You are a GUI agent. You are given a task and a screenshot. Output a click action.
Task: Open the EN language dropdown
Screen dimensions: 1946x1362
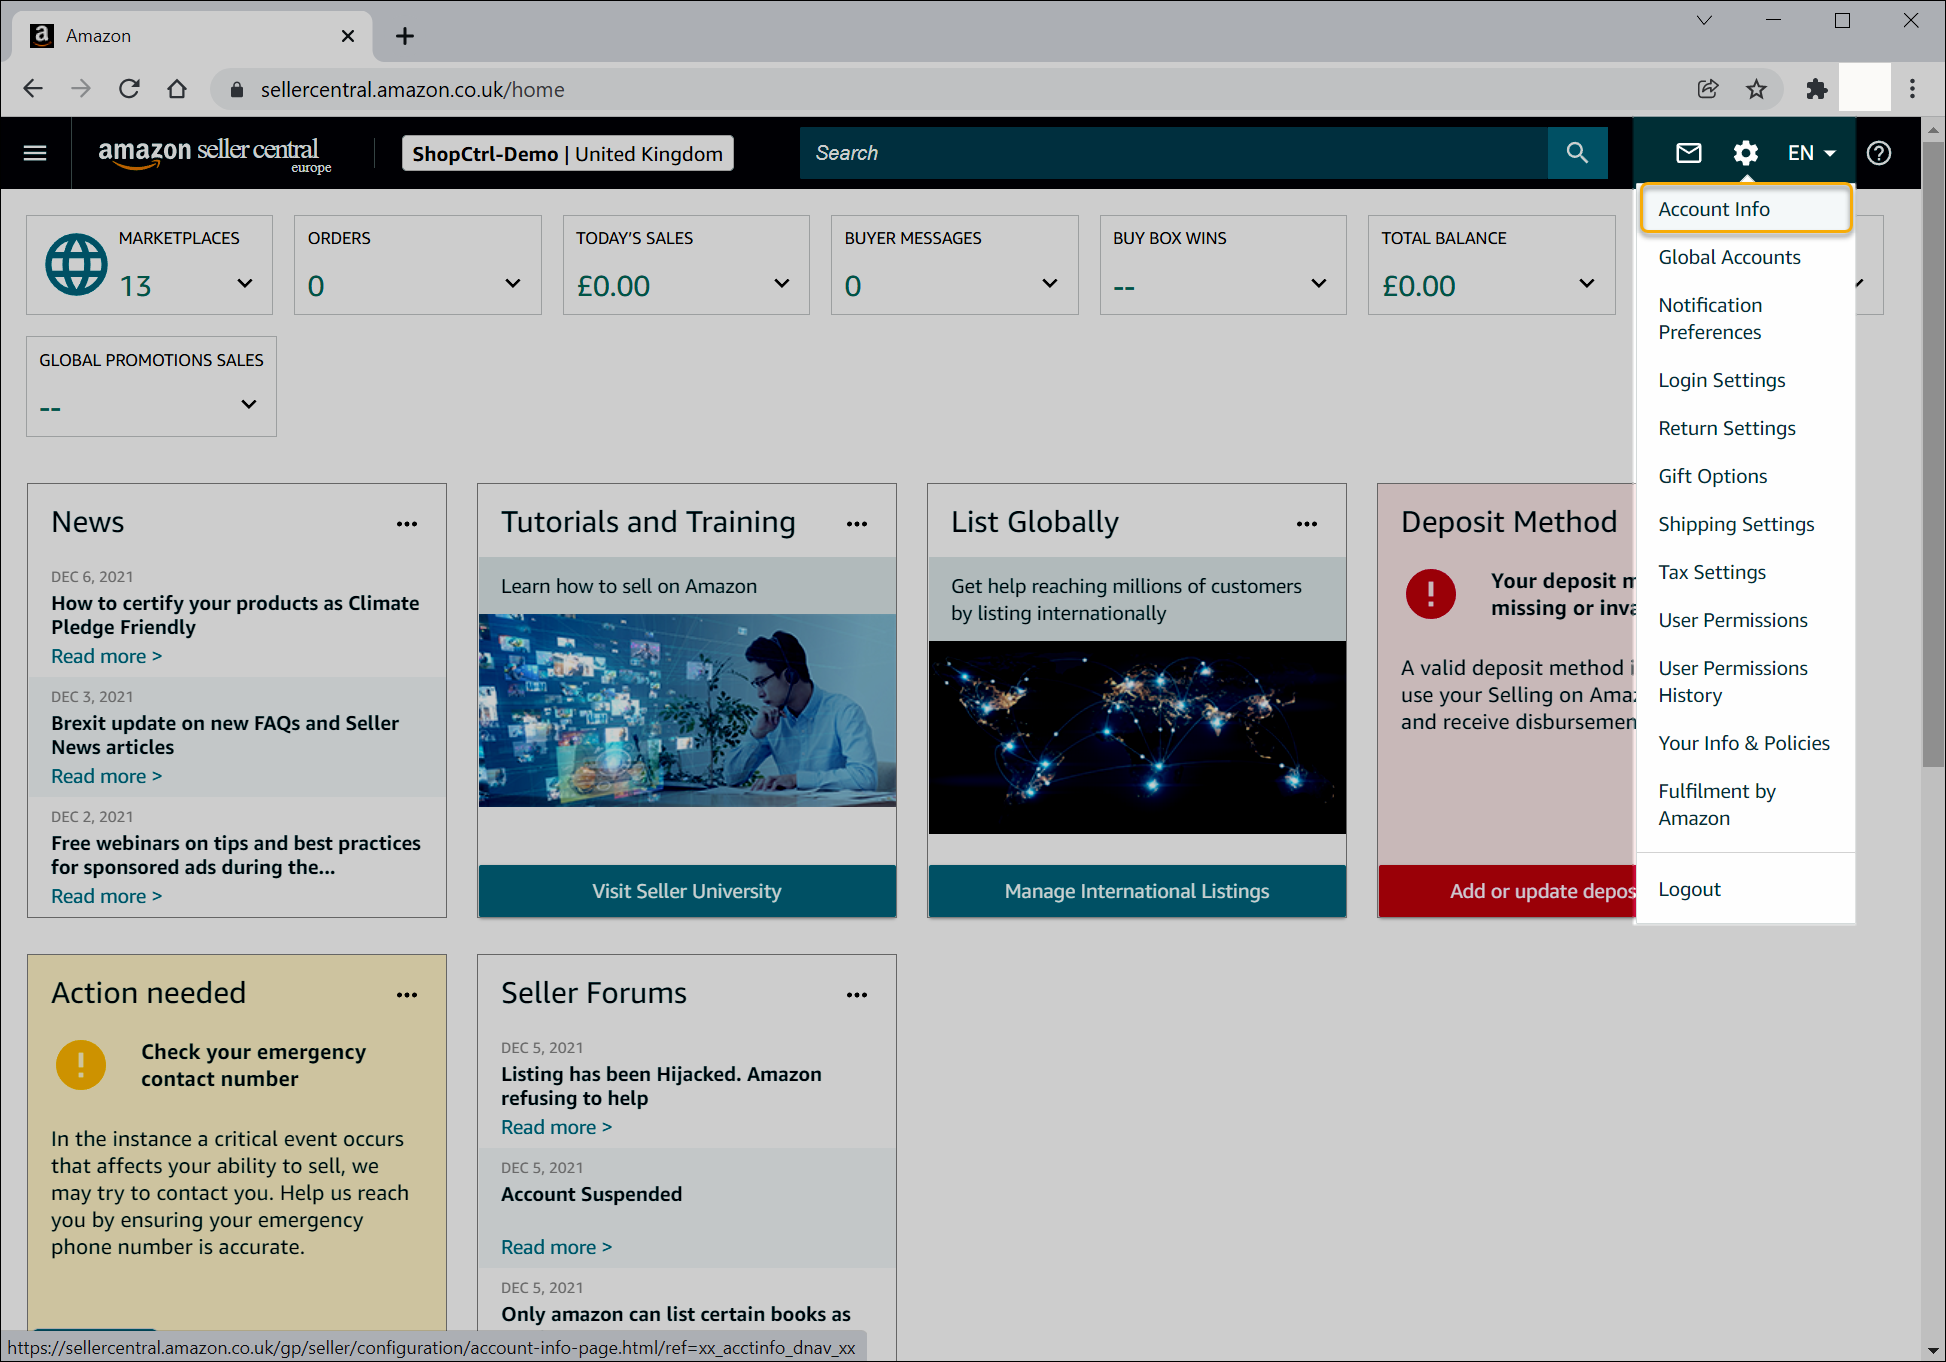pyautogui.click(x=1812, y=153)
